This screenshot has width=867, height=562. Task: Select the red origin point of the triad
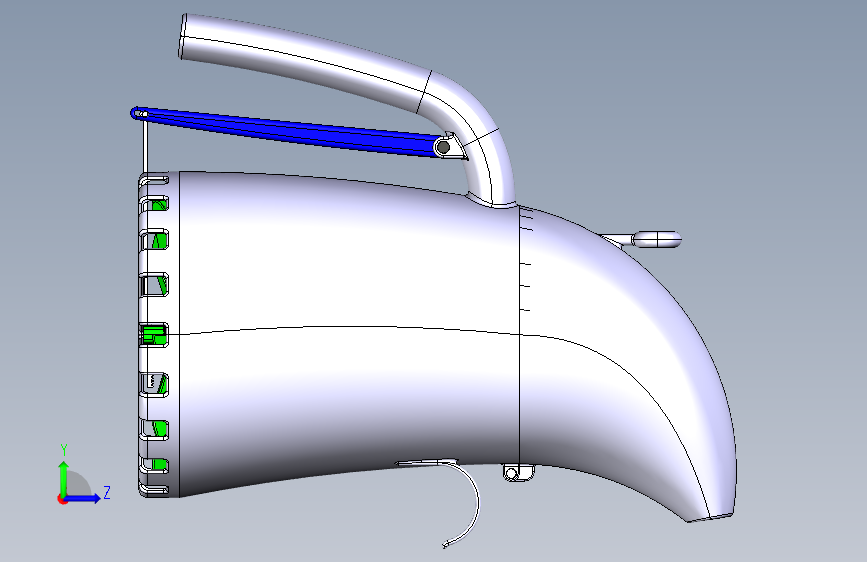point(62,499)
